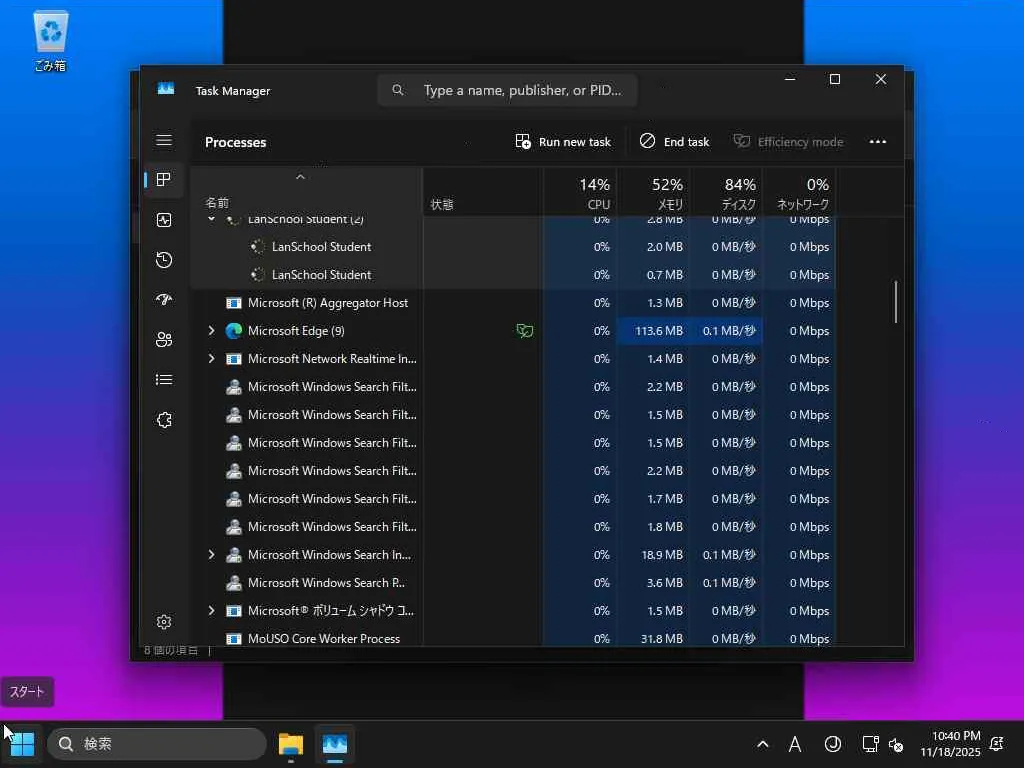The image size is (1024, 768).
Task: Open the Services sidebar icon
Action: [164, 420]
